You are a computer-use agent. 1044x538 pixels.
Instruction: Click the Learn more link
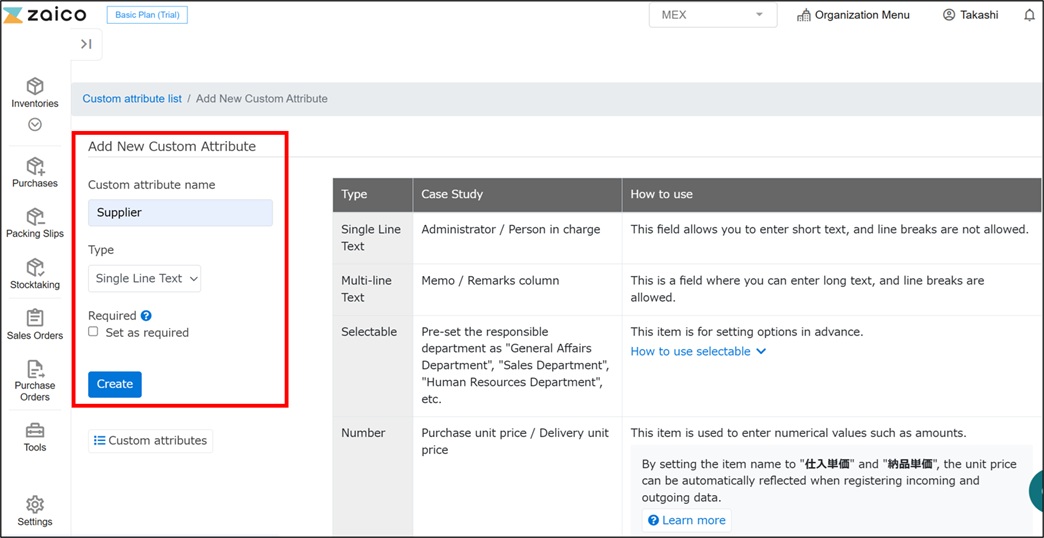686,520
